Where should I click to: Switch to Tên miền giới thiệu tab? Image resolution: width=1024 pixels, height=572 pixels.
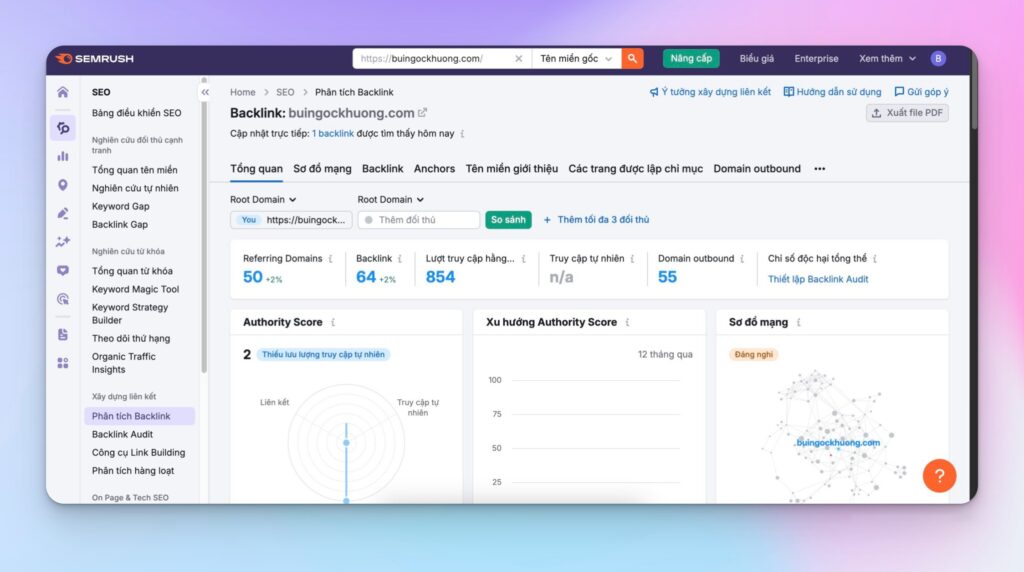511,169
